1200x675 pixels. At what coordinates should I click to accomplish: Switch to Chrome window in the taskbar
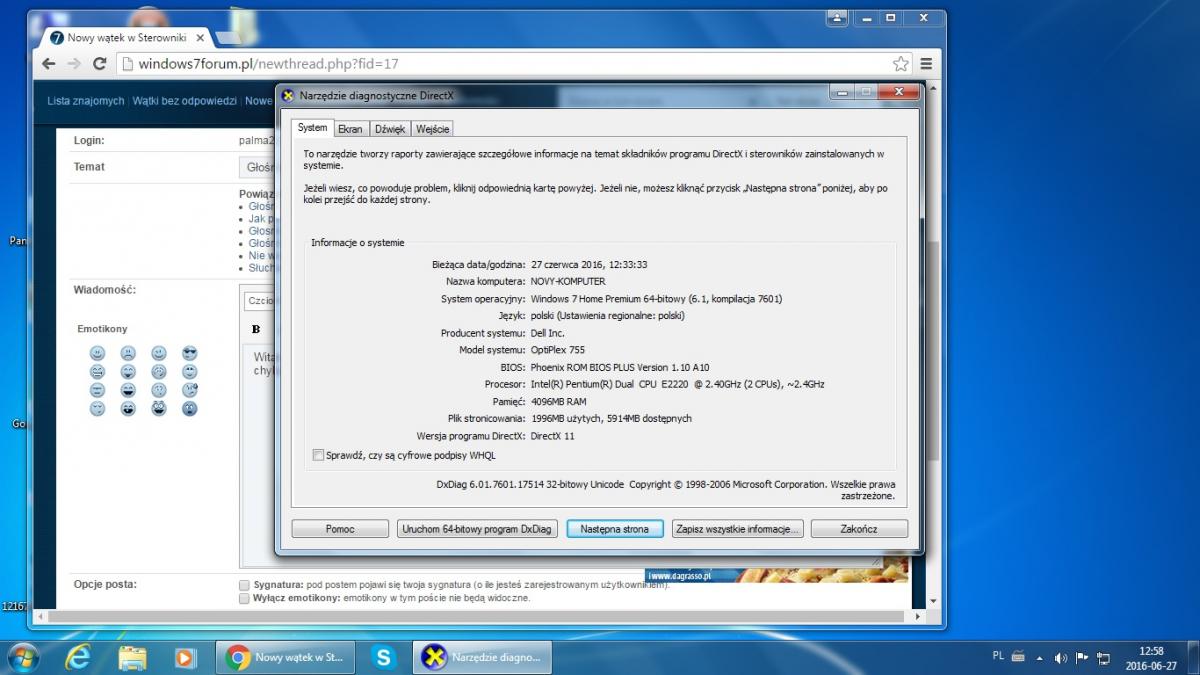click(x=285, y=657)
